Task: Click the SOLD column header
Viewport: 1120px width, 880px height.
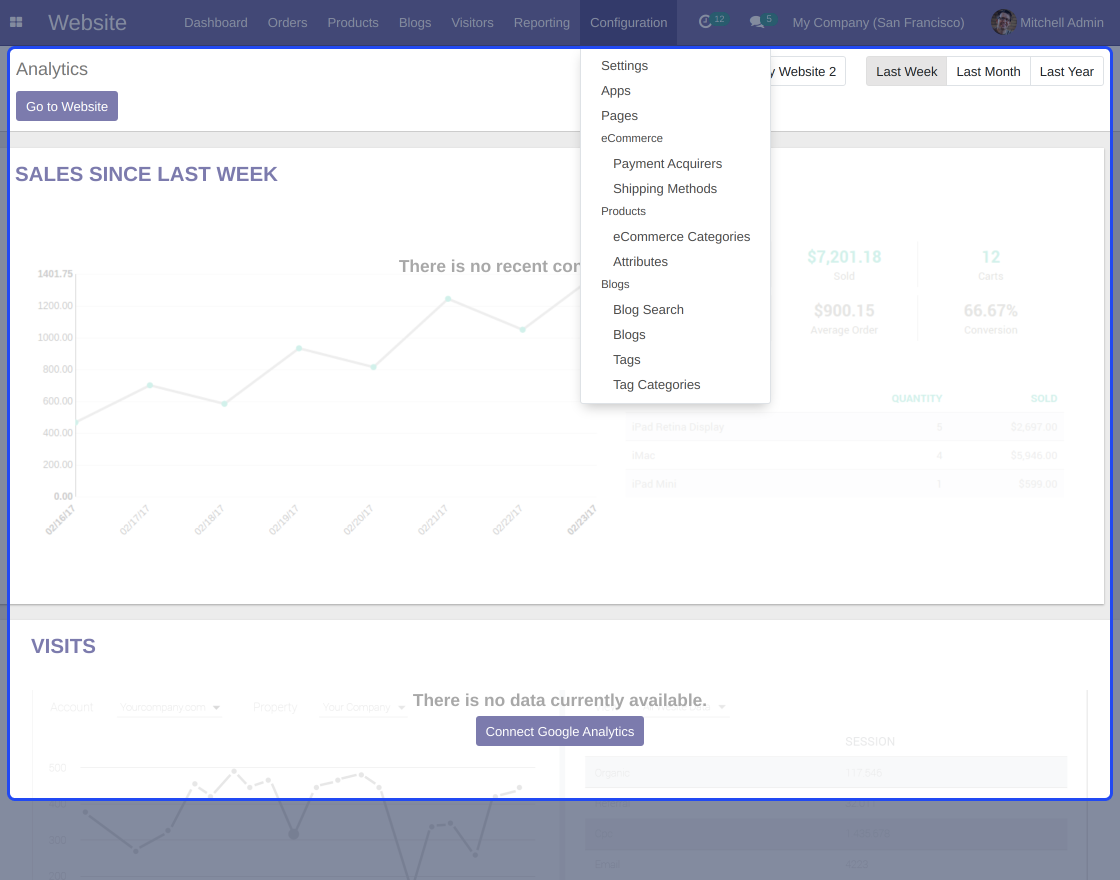Action: [x=1044, y=399]
